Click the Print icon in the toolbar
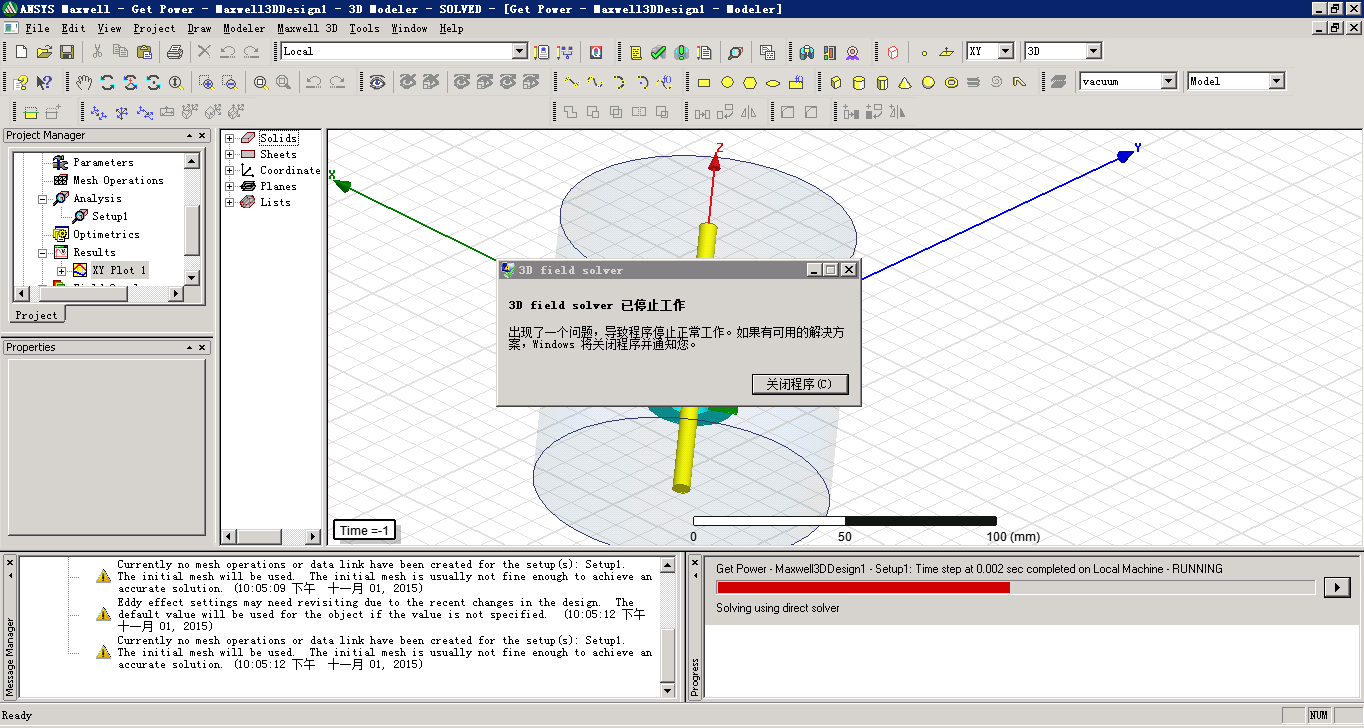The width and height of the screenshot is (1364, 728). [x=174, y=51]
